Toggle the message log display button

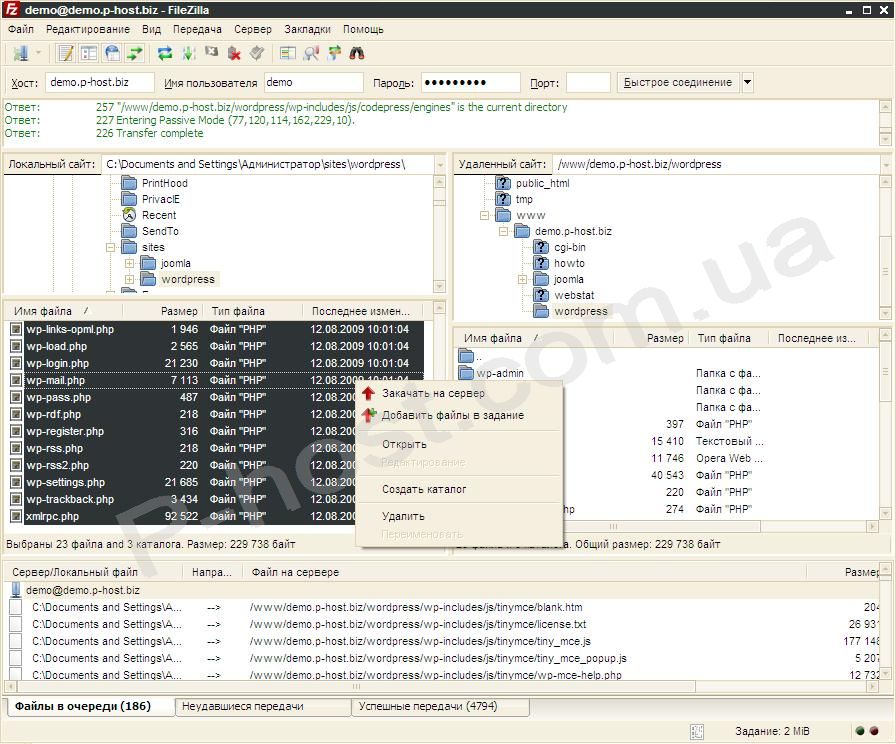point(66,54)
